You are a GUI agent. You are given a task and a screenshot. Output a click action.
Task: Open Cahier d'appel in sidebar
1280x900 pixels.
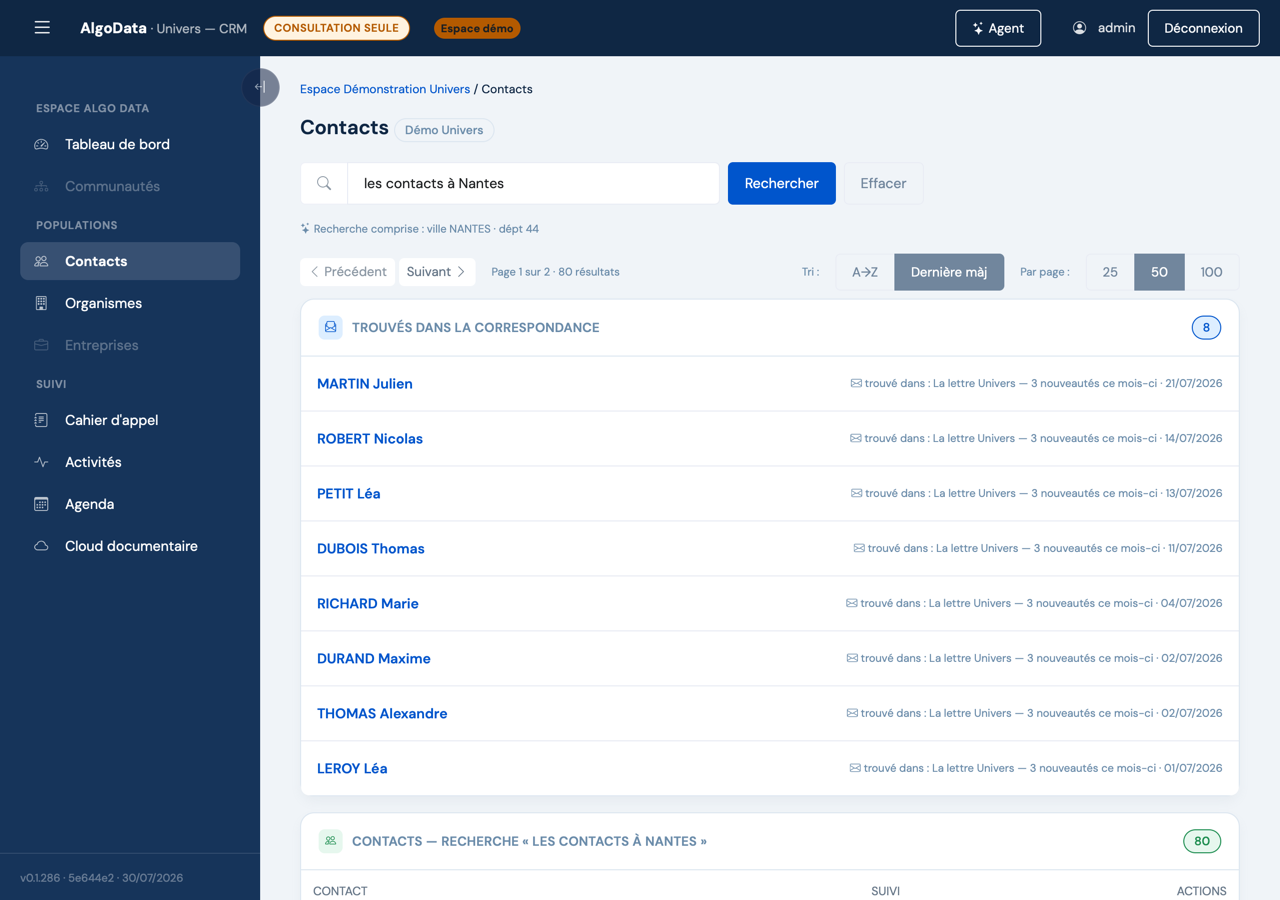[130, 420]
